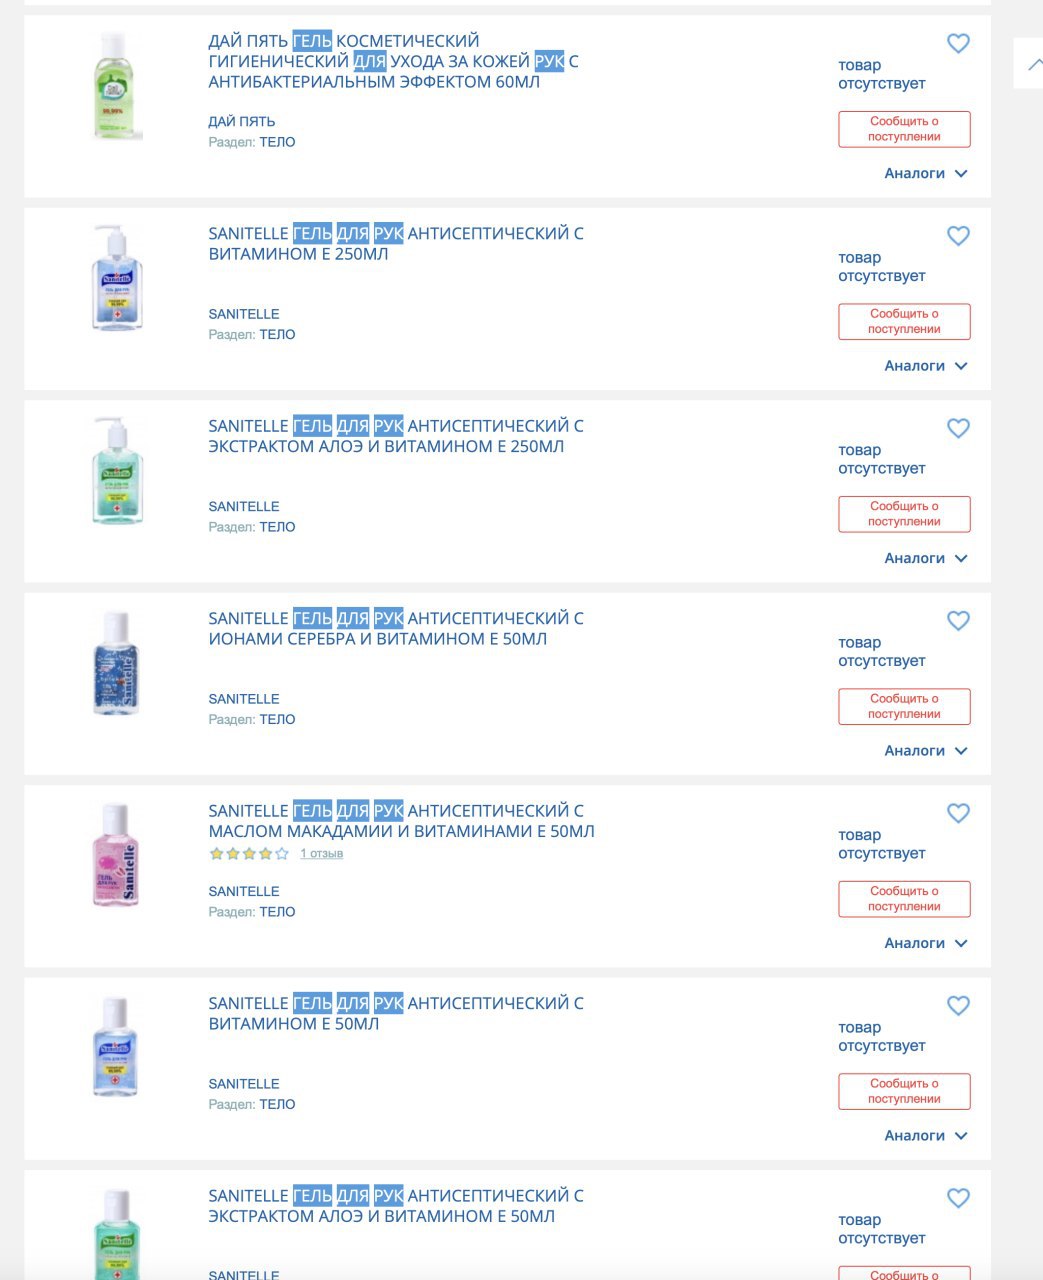Open the 1 отзыв review link
Viewport: 1043px width, 1280px height.
click(321, 854)
